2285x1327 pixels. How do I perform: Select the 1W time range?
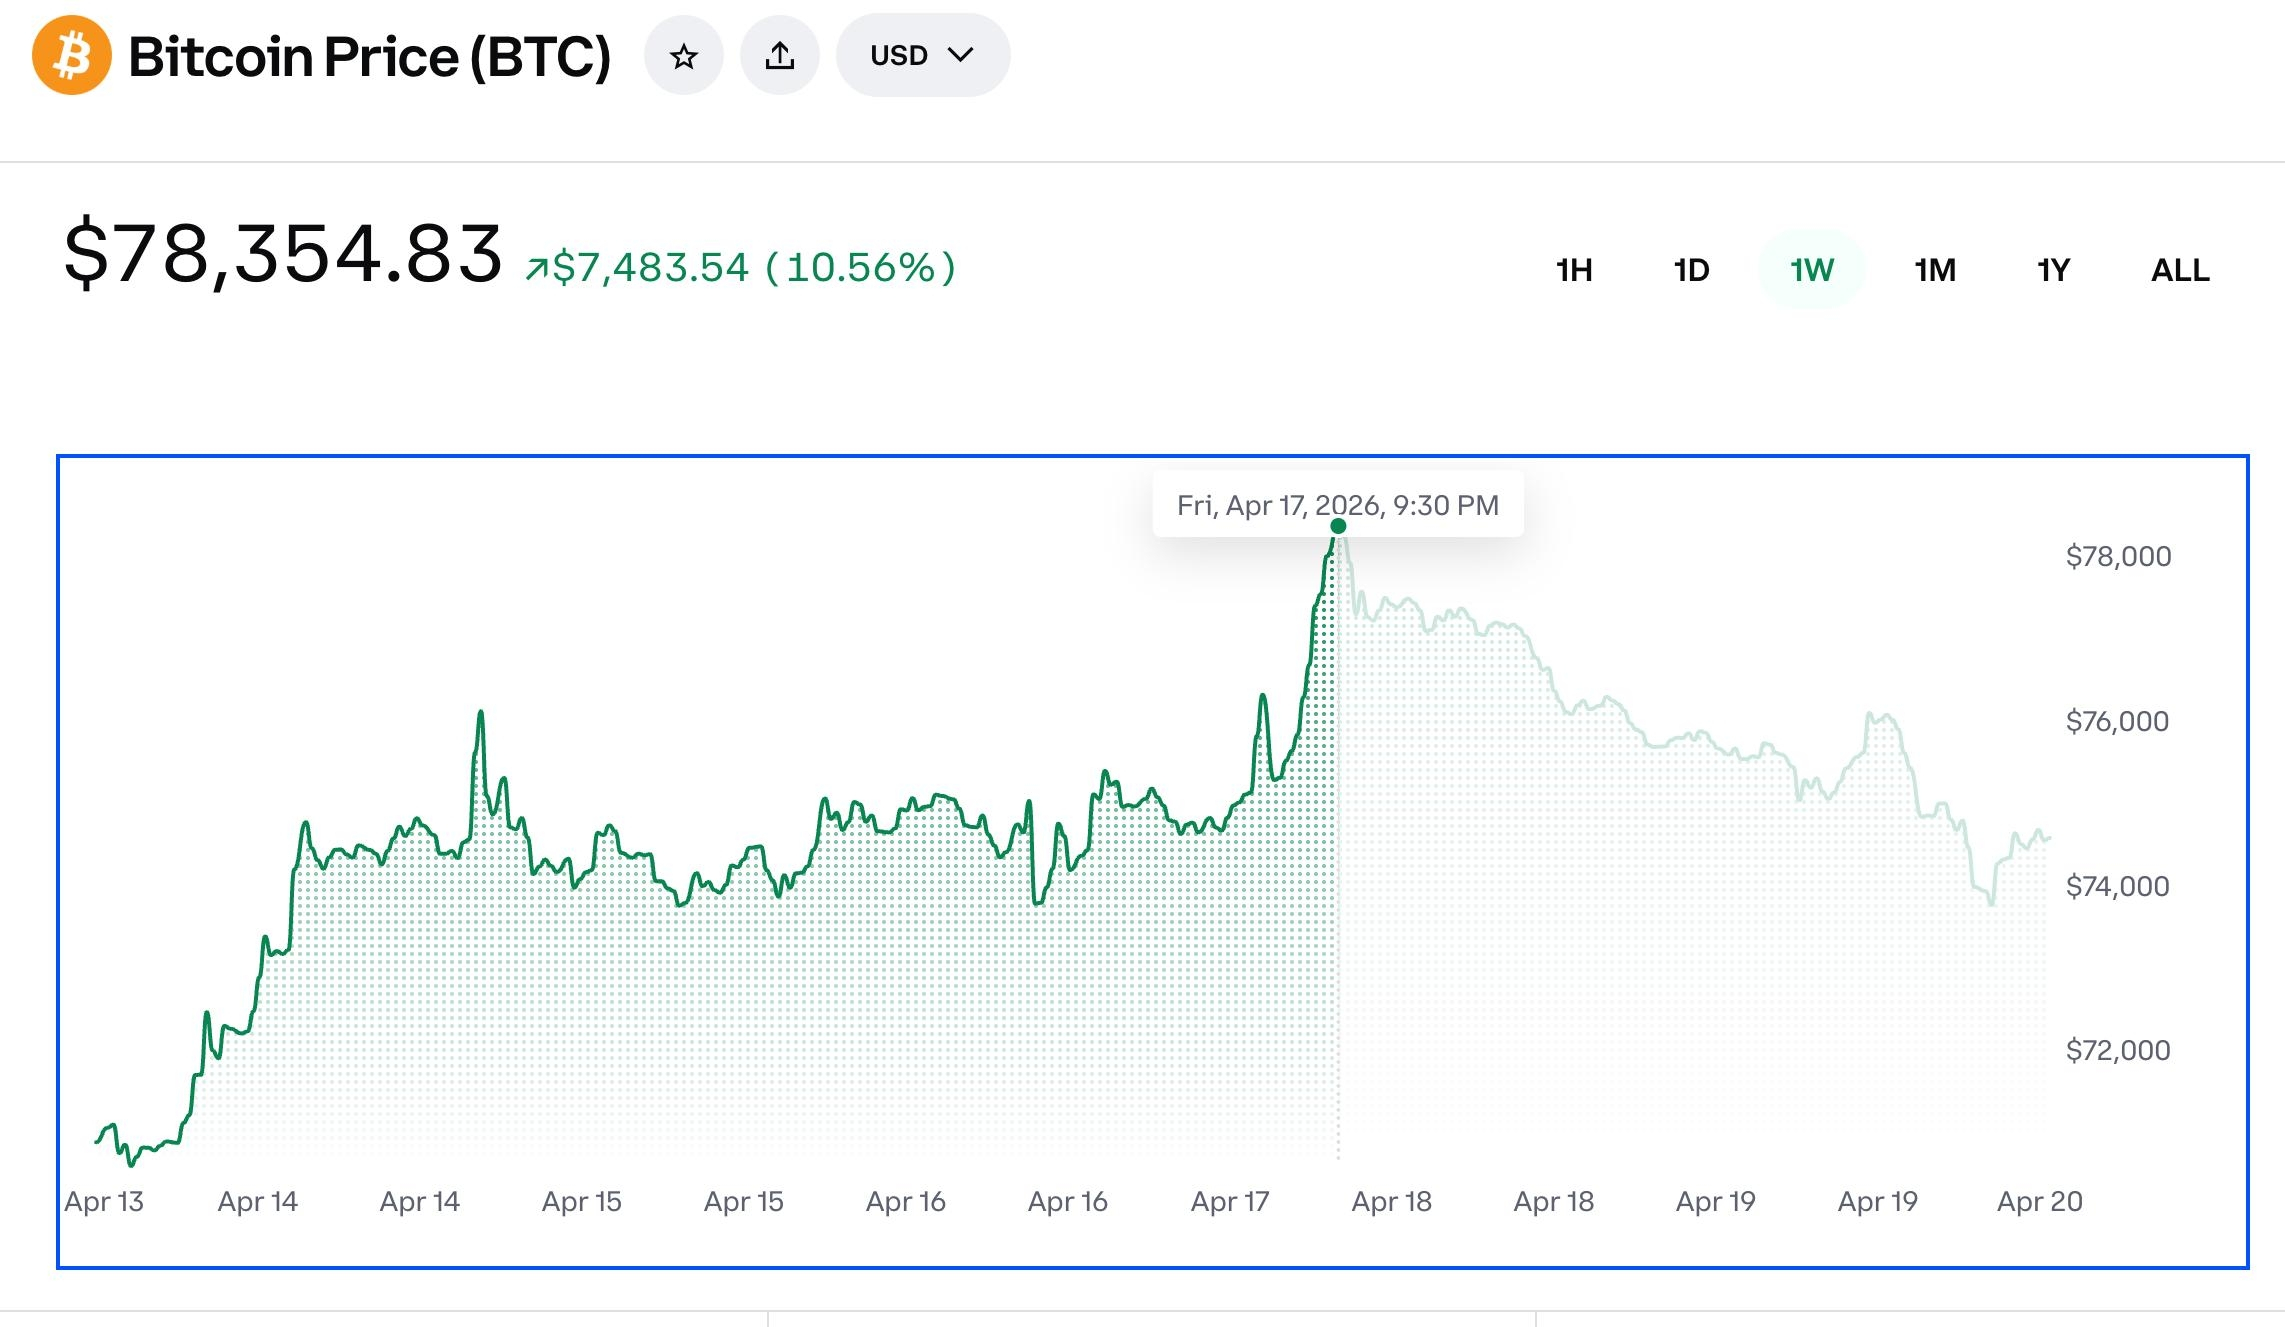[x=1811, y=270]
